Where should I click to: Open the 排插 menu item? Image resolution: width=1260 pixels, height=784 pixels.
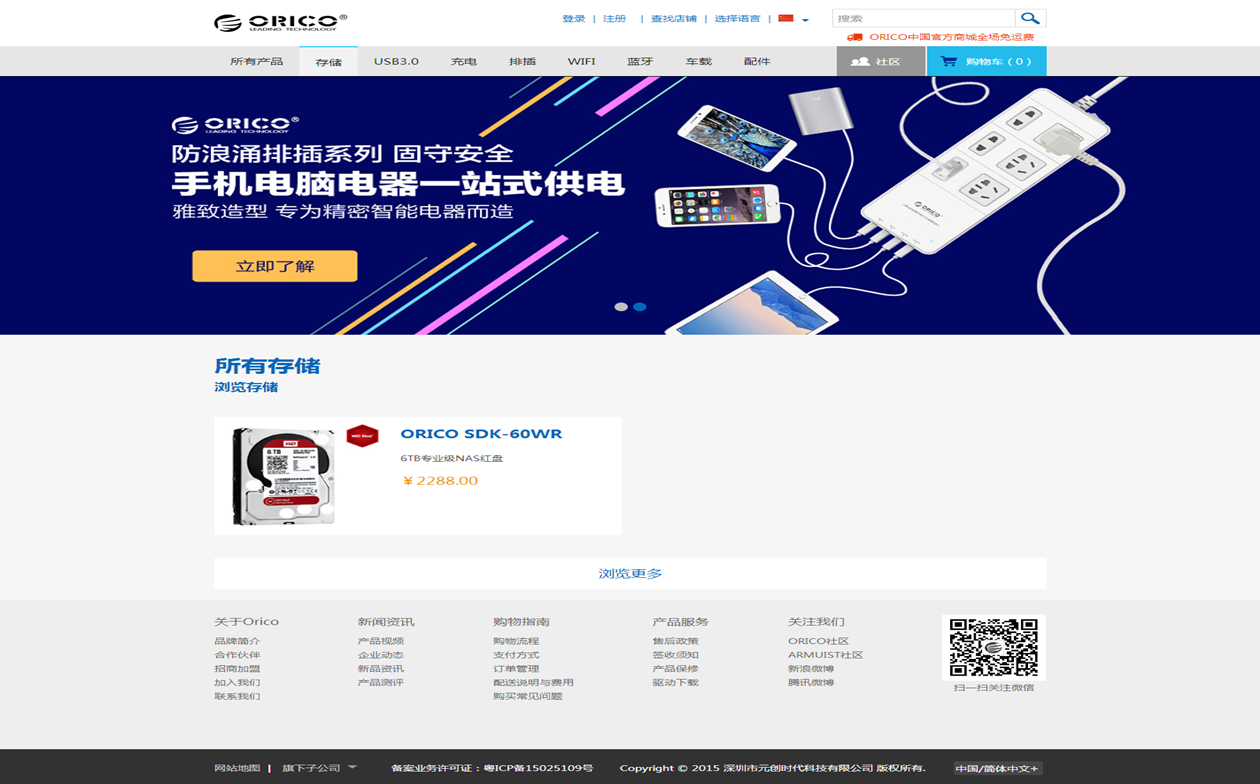(522, 61)
